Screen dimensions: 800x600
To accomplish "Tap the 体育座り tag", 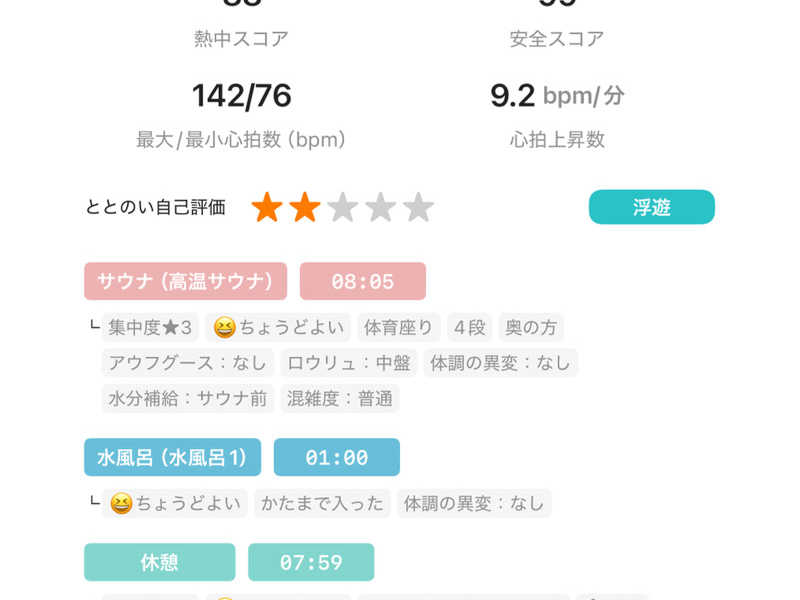I will coord(398,327).
